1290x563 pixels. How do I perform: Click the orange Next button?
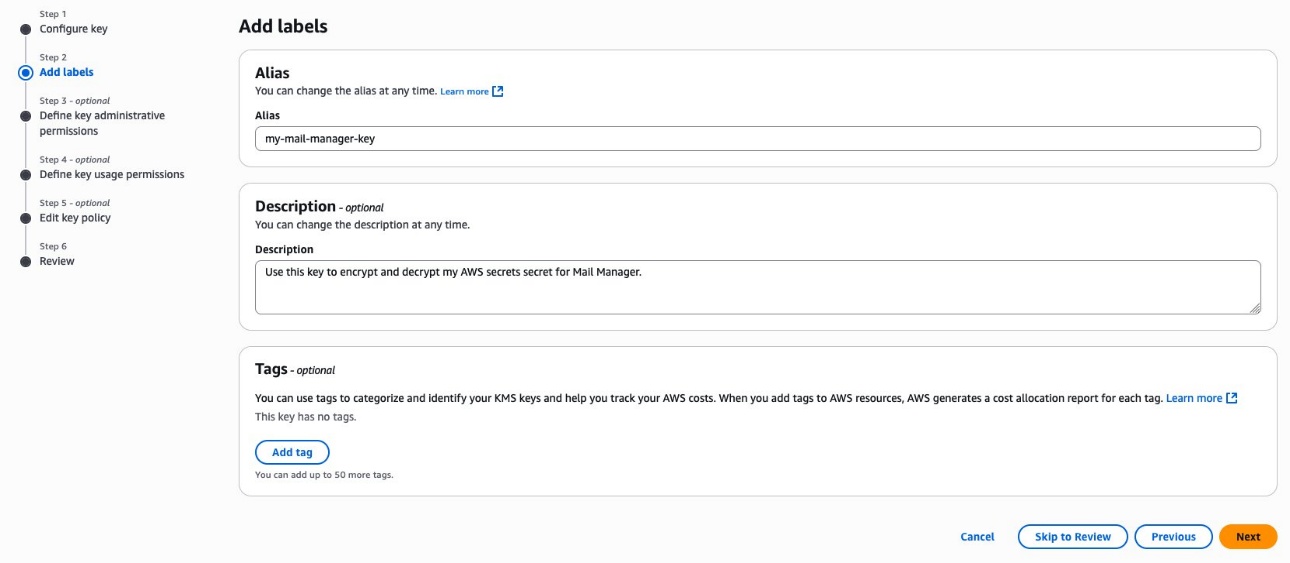1247,537
